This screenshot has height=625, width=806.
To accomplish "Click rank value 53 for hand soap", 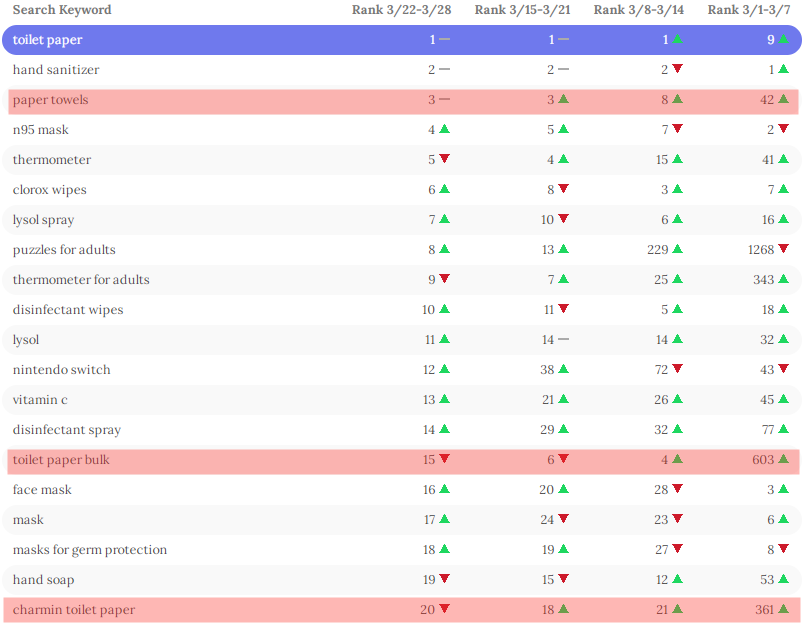I will pyautogui.click(x=767, y=580).
